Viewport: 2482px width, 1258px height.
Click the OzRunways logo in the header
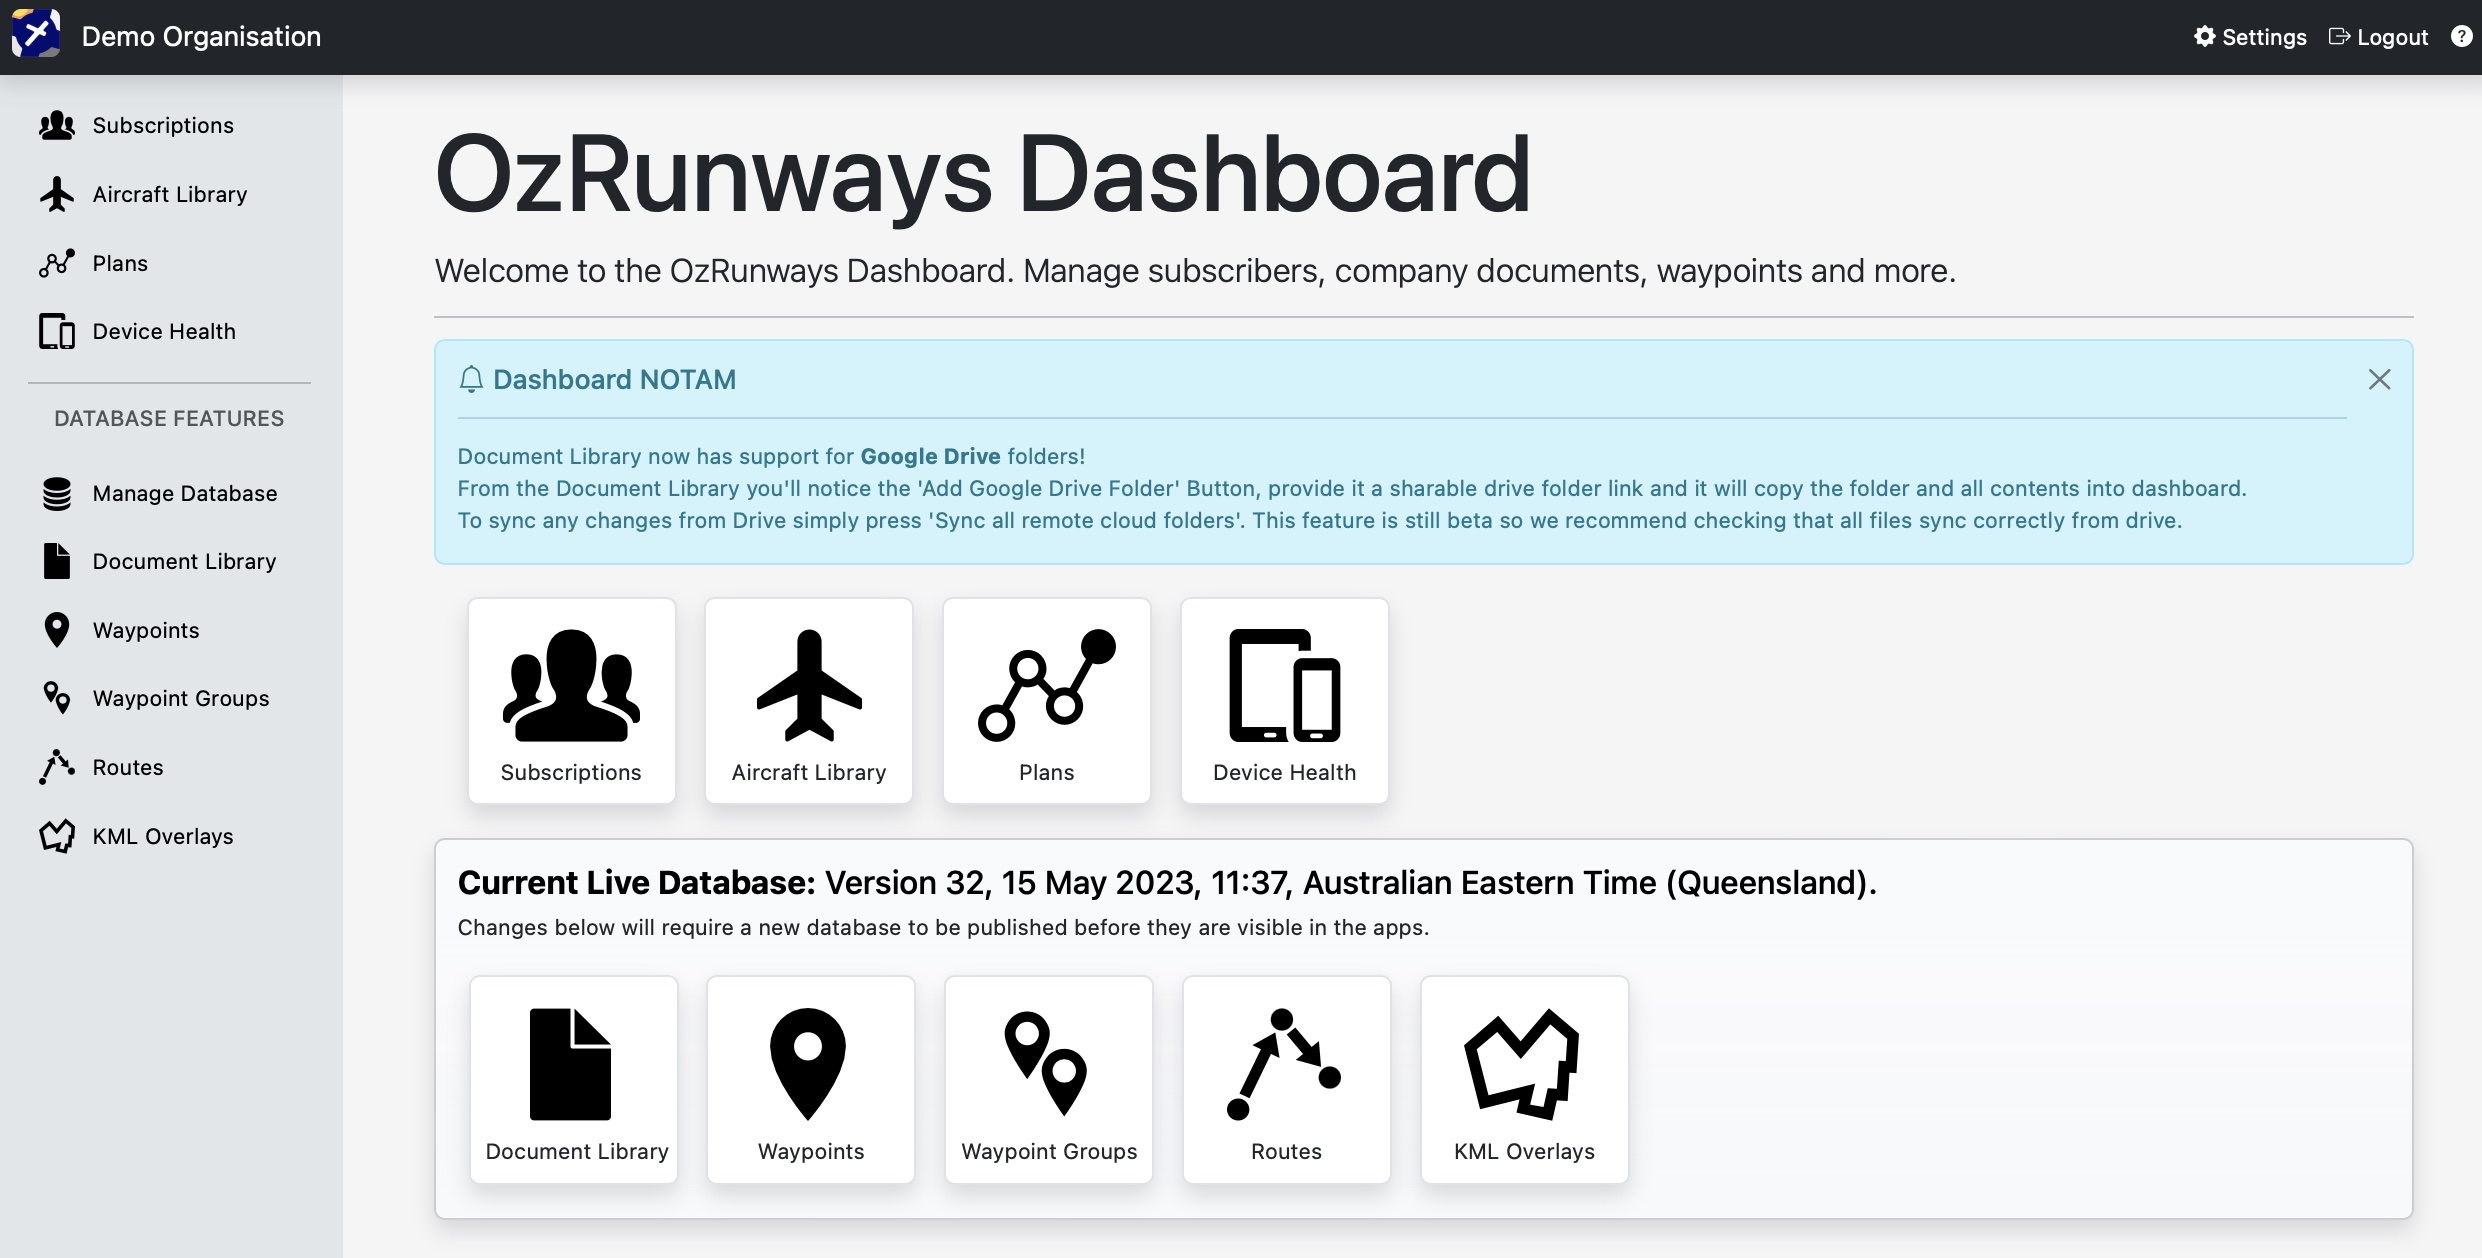coord(36,35)
